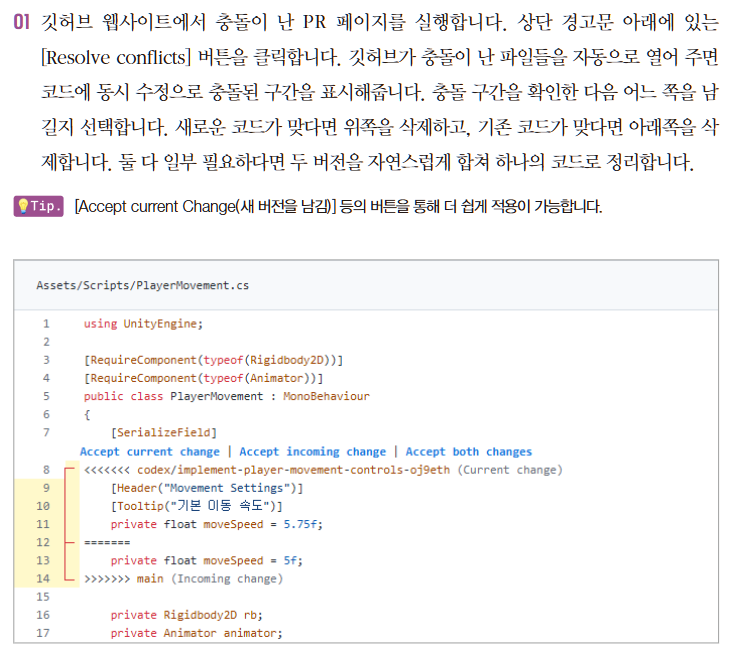Click the purple Tip. badge
729x651 pixels.
pos(39,206)
